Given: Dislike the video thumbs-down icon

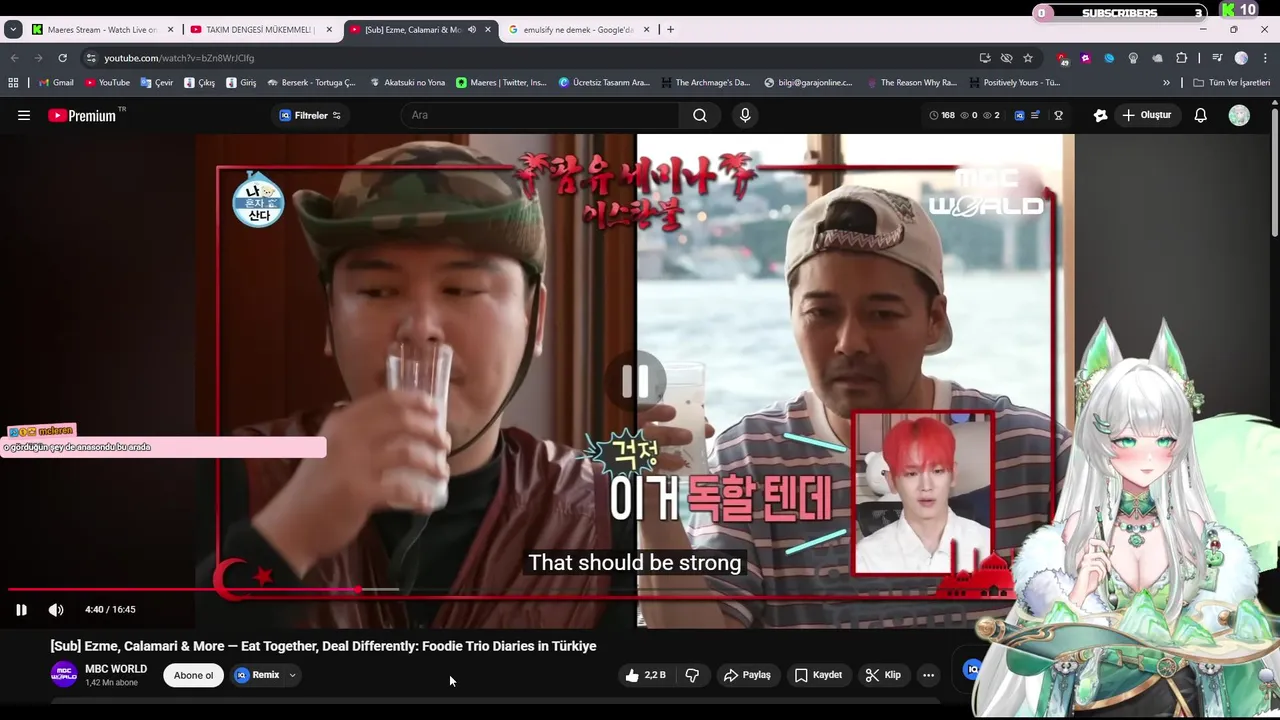Looking at the screenshot, I should 692,675.
